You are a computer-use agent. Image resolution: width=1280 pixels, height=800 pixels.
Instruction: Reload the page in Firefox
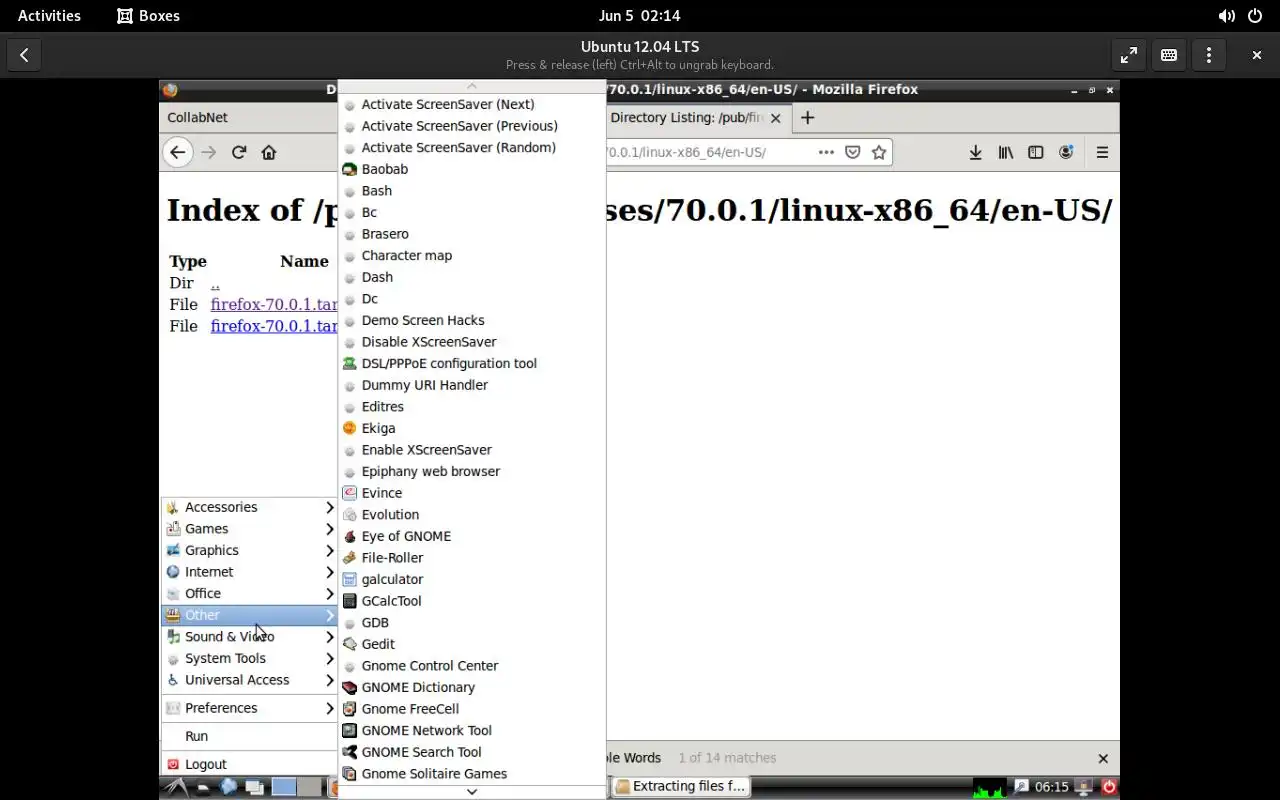pyautogui.click(x=238, y=152)
